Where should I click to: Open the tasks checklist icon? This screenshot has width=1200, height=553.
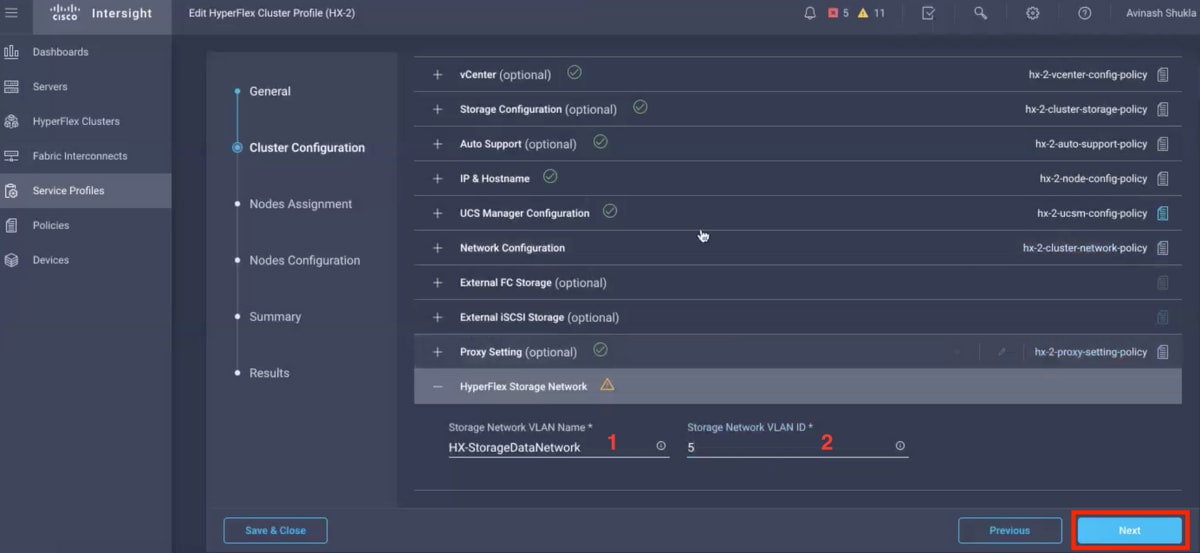tap(928, 13)
